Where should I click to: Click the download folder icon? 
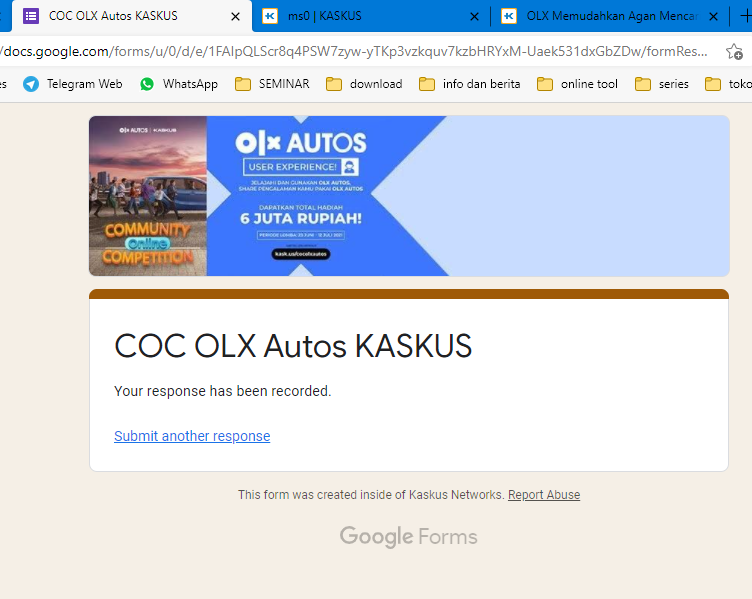click(334, 84)
